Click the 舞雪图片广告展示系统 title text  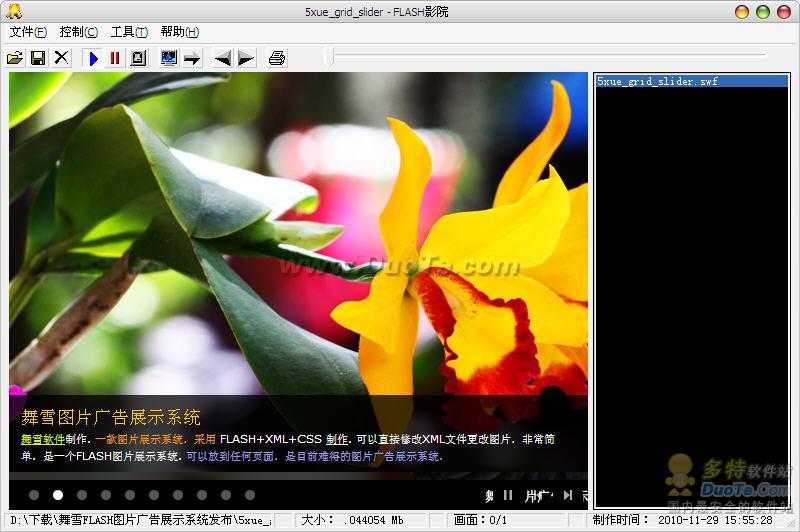point(111,417)
